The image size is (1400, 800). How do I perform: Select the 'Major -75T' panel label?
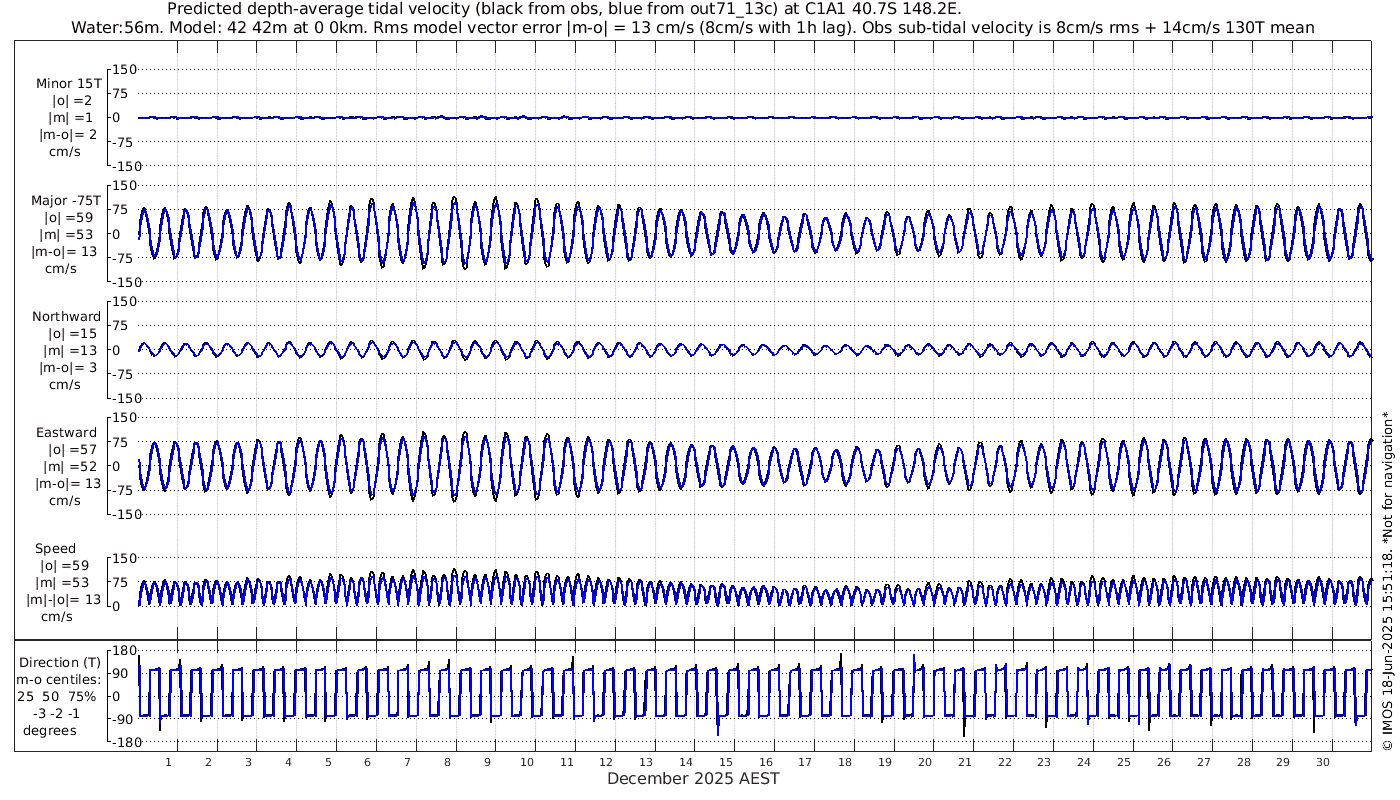(66, 201)
